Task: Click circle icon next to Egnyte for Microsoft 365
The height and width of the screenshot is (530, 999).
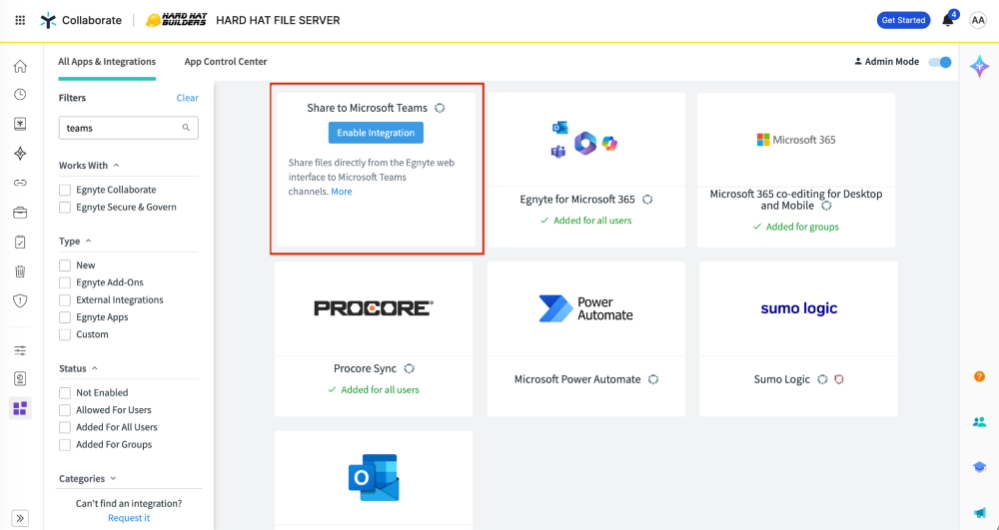Action: pos(647,200)
